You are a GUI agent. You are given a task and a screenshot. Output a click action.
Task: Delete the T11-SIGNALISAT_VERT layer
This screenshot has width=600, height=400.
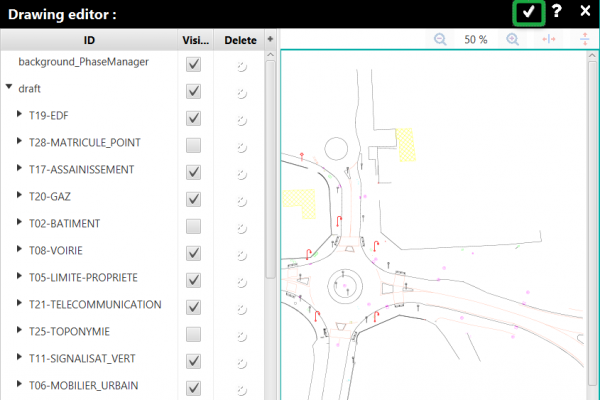(241, 363)
